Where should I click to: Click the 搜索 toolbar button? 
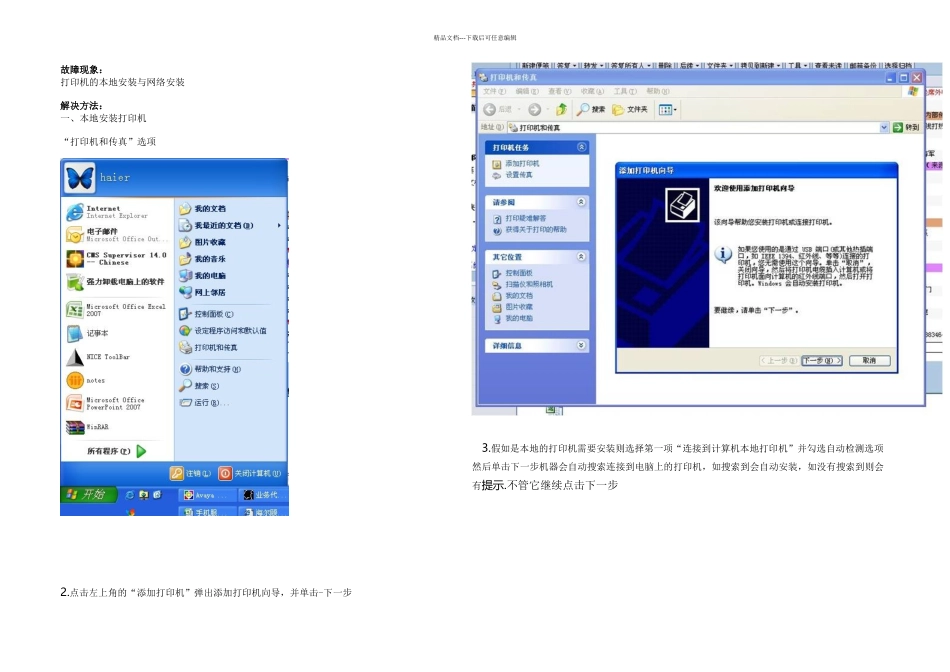[591, 110]
